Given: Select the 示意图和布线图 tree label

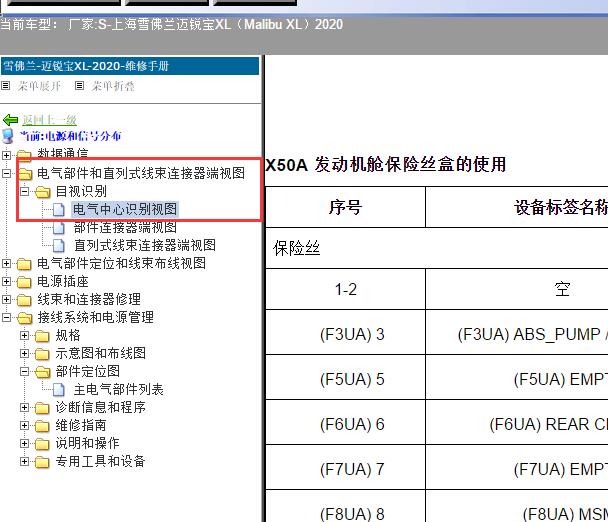Looking at the screenshot, I should [101, 353].
